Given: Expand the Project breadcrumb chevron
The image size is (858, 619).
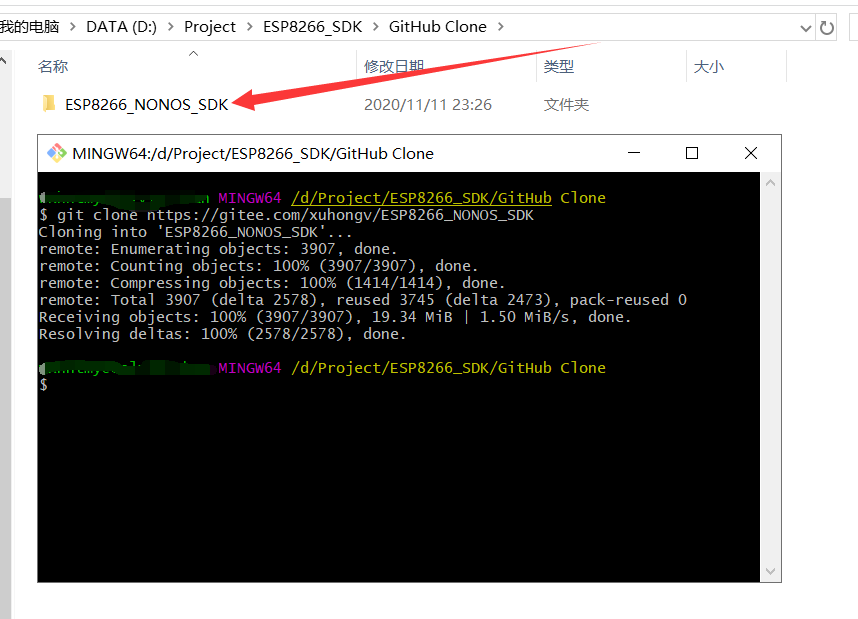Looking at the screenshot, I should [x=251, y=26].
